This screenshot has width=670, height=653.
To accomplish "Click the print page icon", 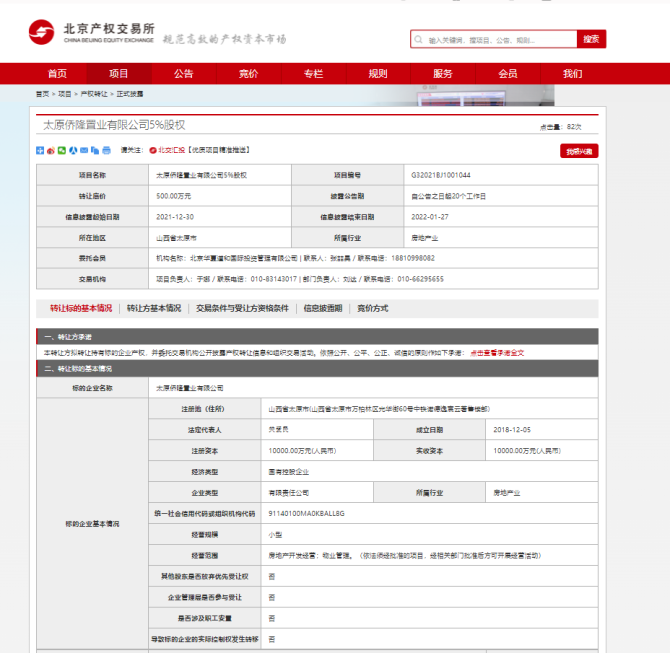I will pos(106,150).
